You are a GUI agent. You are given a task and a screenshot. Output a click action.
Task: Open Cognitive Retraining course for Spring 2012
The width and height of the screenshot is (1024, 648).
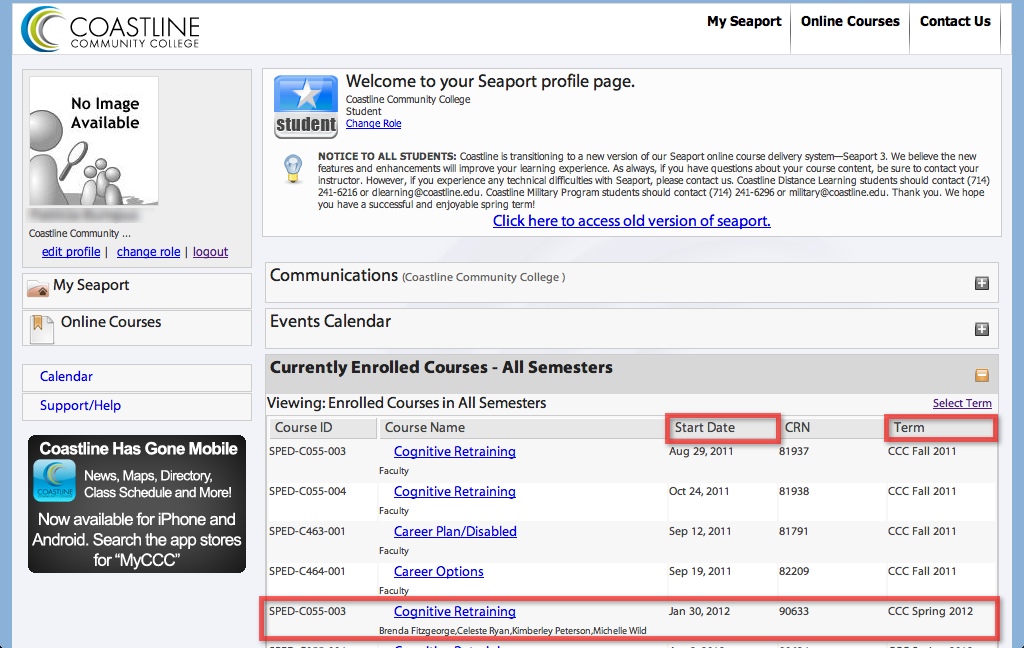[455, 611]
